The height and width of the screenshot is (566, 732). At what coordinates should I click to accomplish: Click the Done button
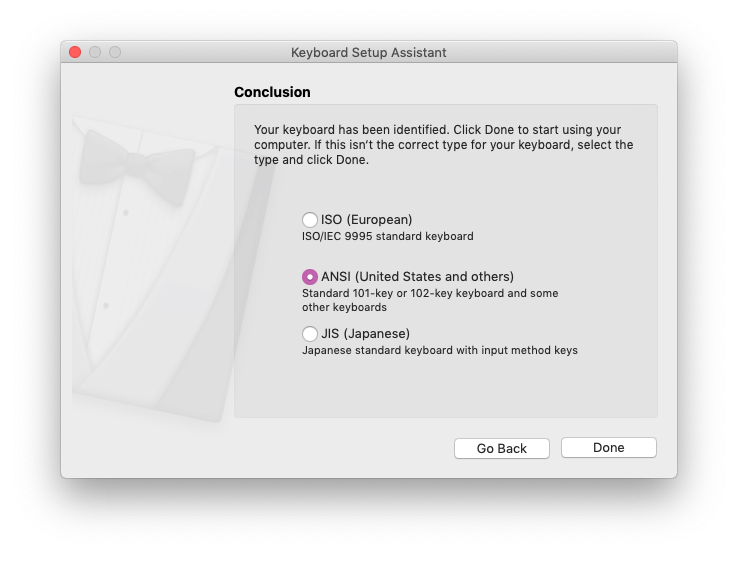(608, 448)
